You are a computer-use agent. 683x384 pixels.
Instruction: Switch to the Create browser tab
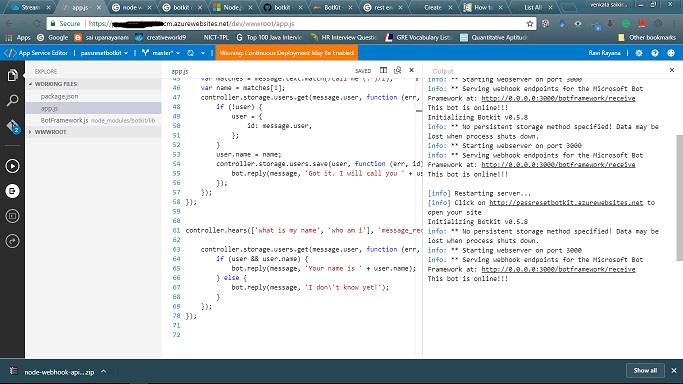pos(433,7)
